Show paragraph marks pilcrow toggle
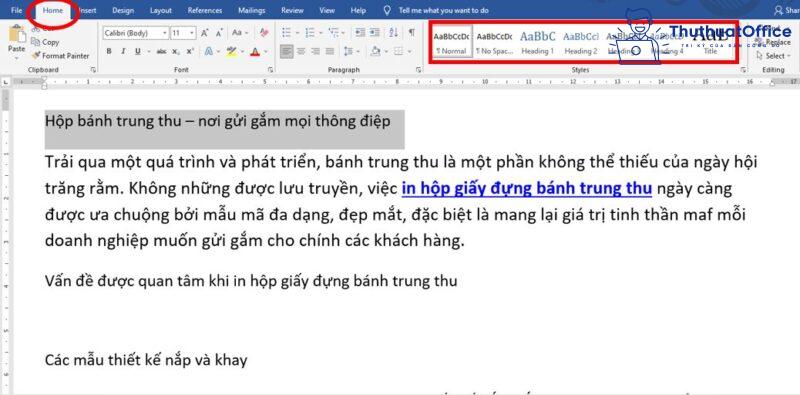Screen dimensions: 800x395 (411, 33)
